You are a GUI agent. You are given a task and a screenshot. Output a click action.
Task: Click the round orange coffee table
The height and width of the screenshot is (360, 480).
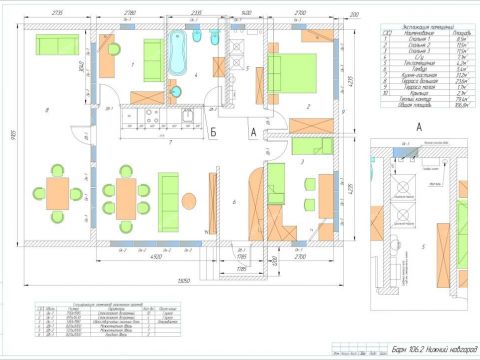tap(189, 201)
